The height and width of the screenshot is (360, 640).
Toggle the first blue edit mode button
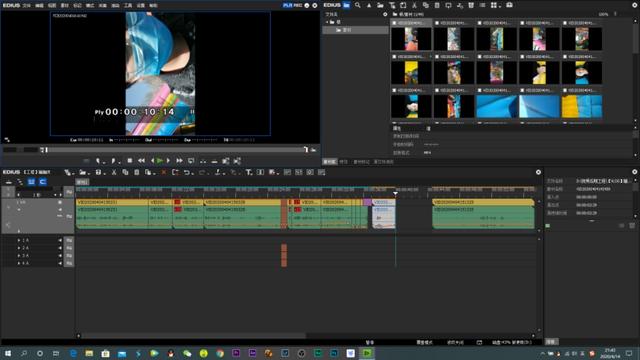(x=31, y=182)
